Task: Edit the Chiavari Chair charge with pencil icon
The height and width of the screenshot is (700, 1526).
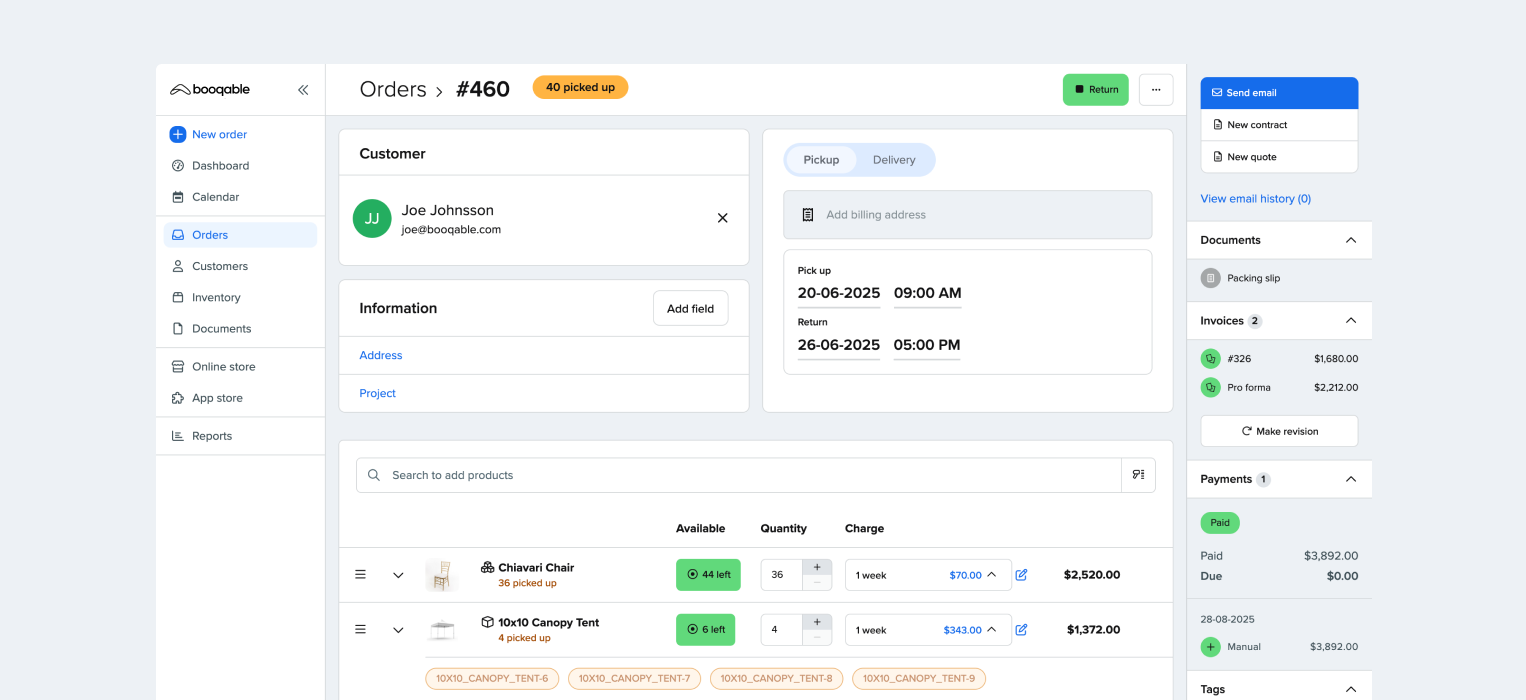Action: click(1021, 575)
